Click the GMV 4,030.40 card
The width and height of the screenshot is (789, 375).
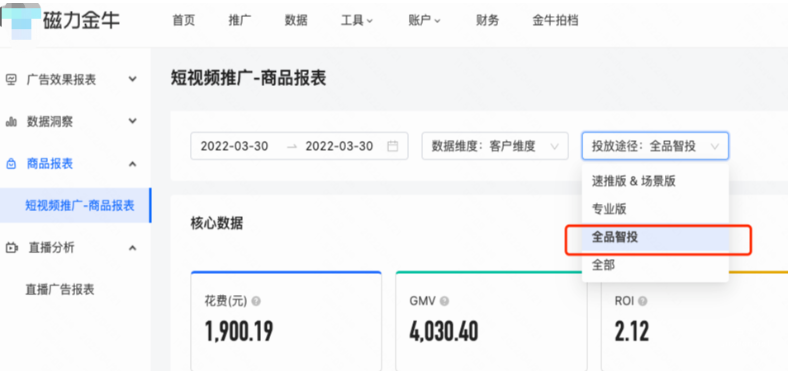coord(491,322)
